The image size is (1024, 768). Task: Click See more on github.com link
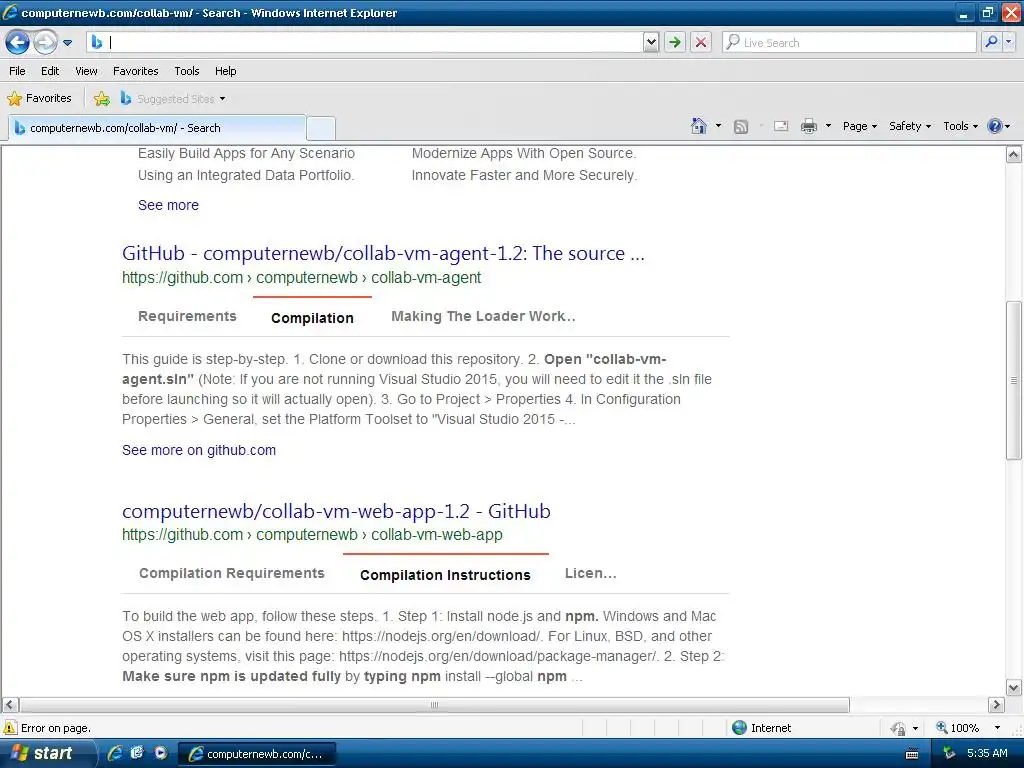click(x=199, y=450)
